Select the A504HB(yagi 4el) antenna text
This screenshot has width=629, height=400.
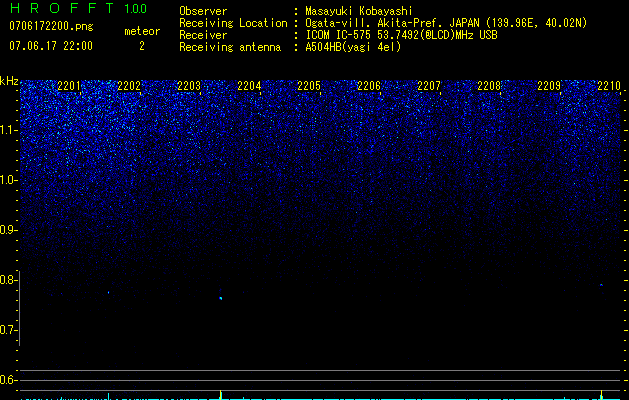[x=353, y=47]
